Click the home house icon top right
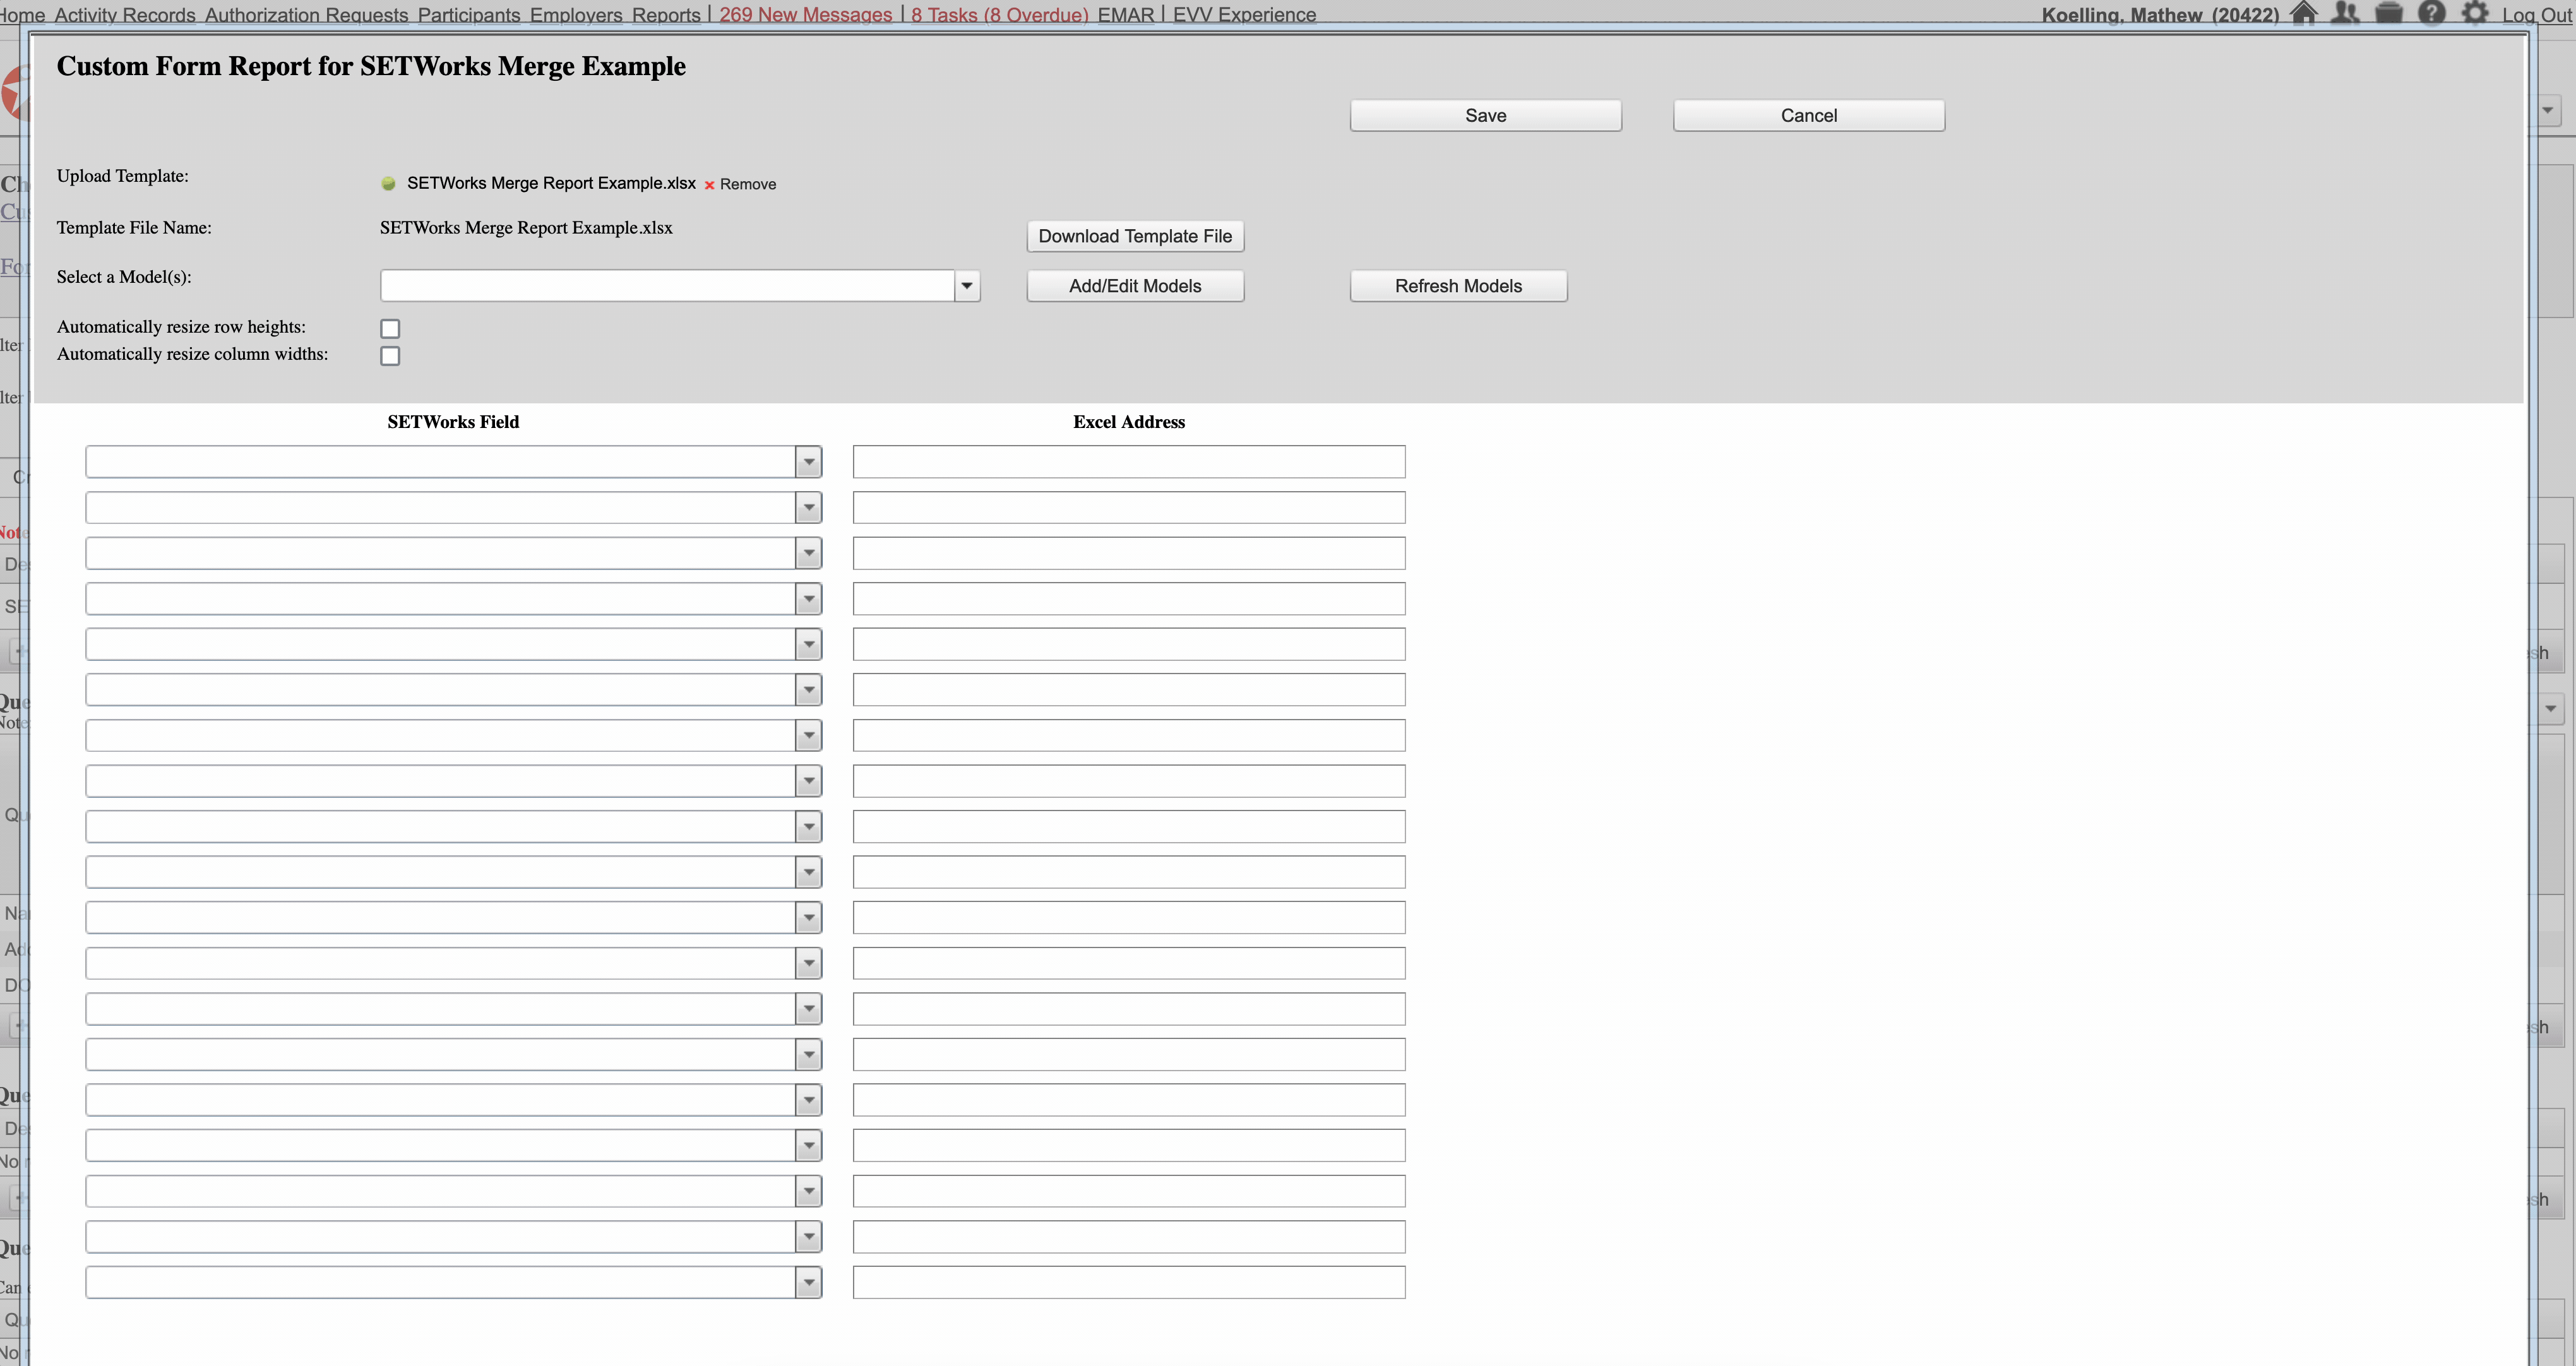2576x1366 pixels. (2303, 14)
